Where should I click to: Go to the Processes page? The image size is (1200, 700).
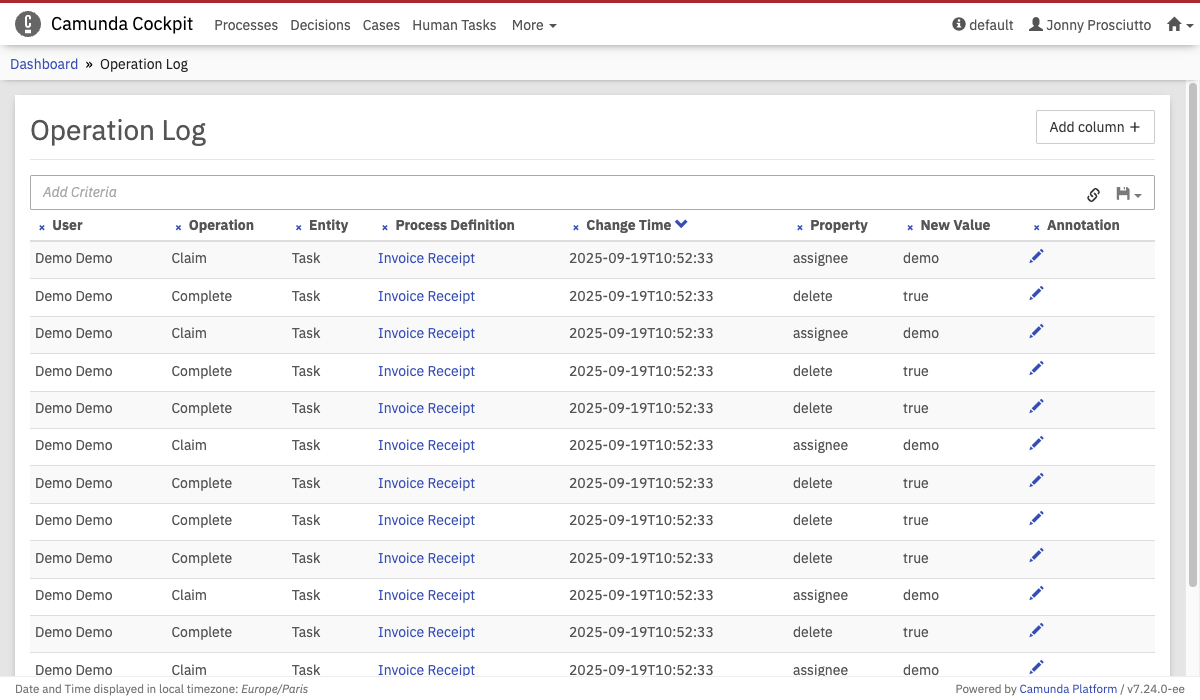pos(246,25)
